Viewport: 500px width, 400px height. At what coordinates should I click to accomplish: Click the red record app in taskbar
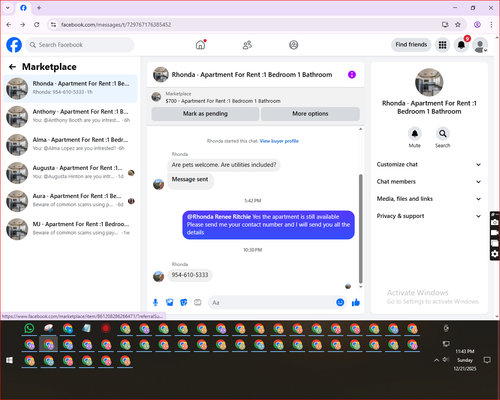pyautogui.click(x=106, y=329)
